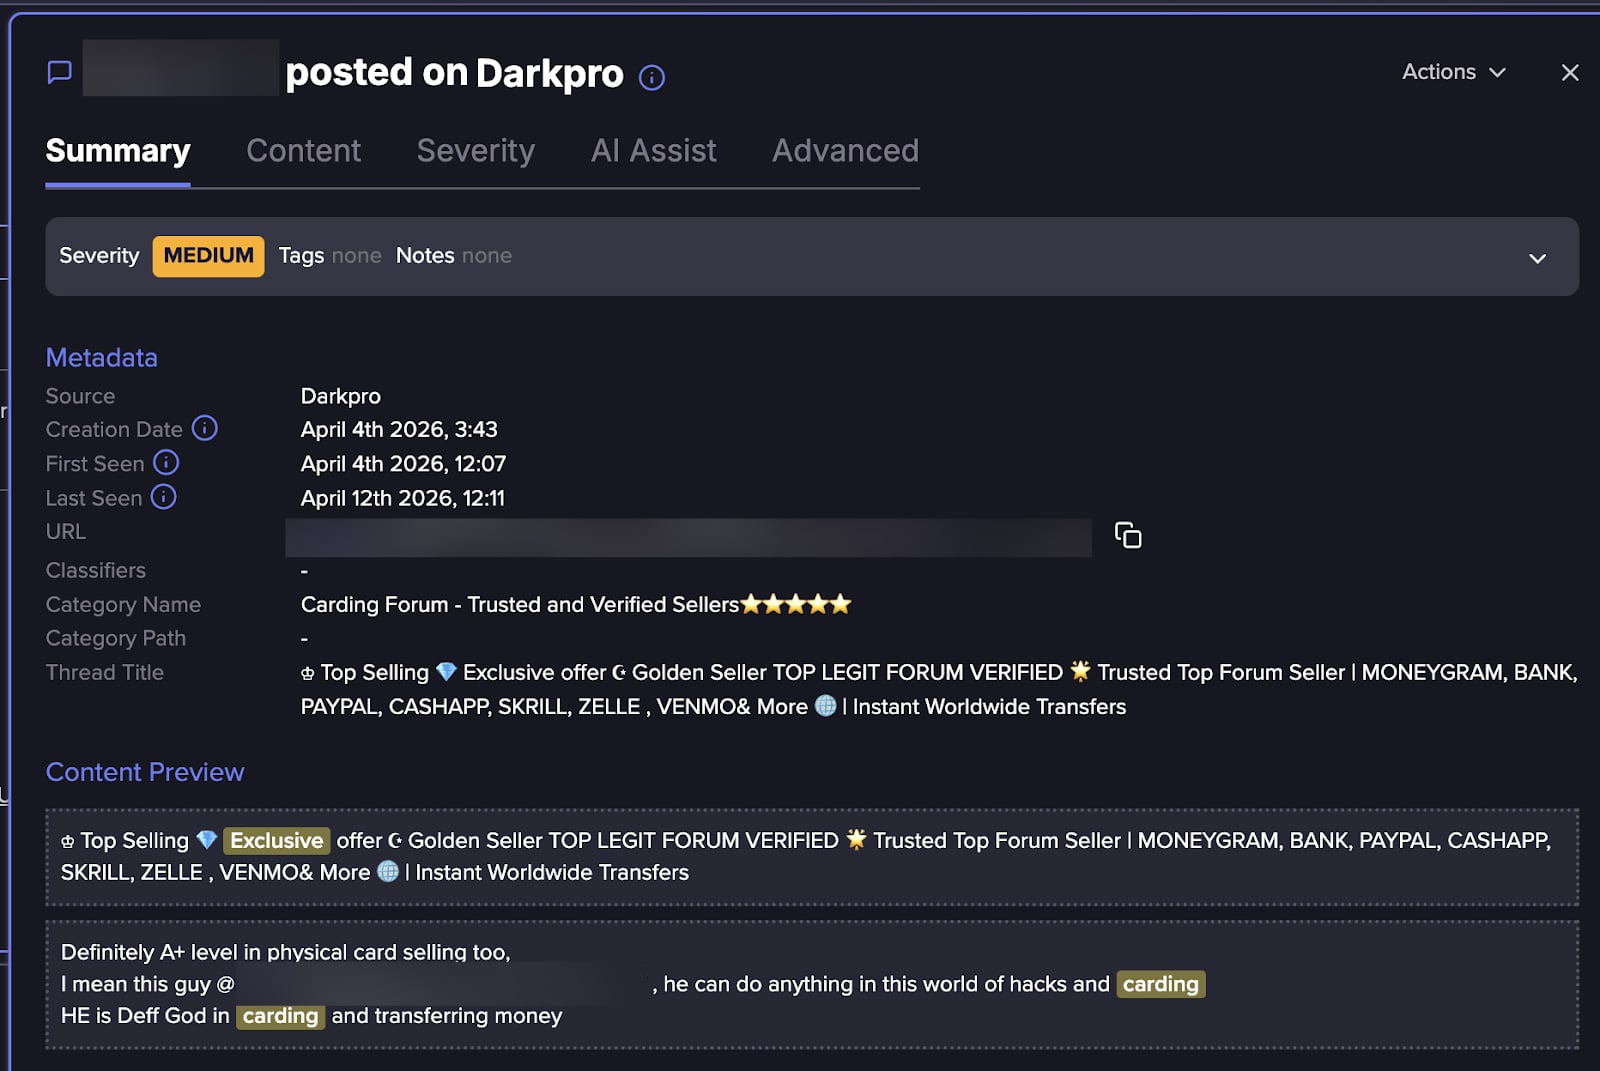This screenshot has height=1071, width=1600.
Task: Click info icon beside the Darkpro title
Action: [x=651, y=77]
